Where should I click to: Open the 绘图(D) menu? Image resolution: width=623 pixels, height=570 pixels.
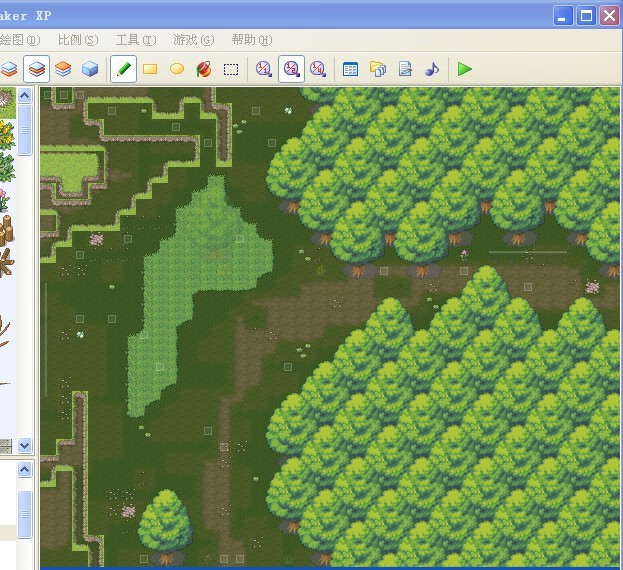point(20,40)
